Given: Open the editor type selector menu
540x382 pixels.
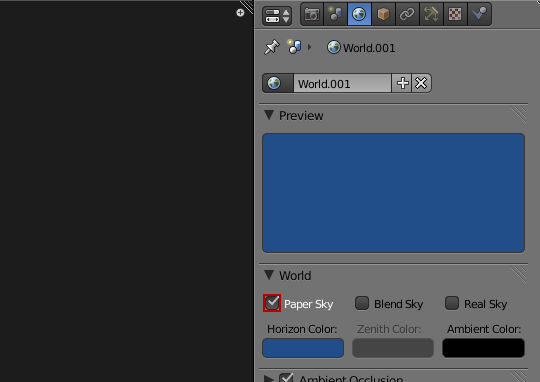Looking at the screenshot, I should (277, 16).
